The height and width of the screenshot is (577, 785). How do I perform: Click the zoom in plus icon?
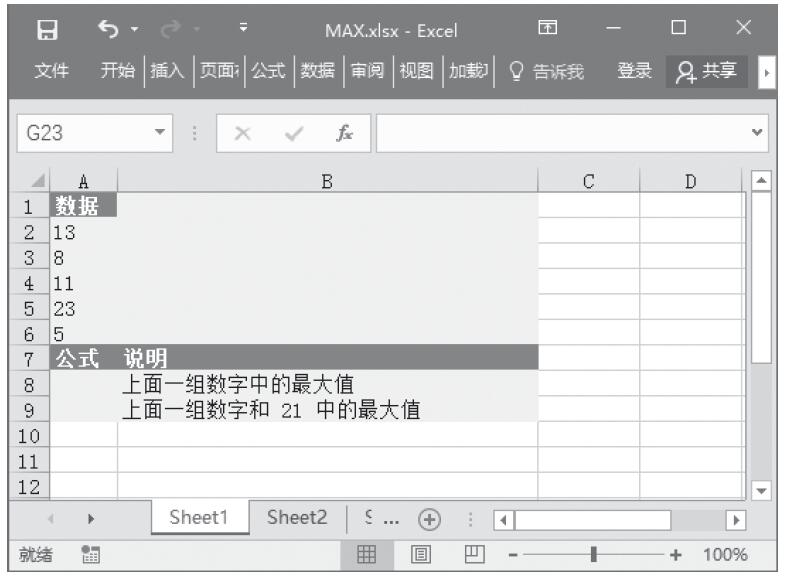point(676,554)
